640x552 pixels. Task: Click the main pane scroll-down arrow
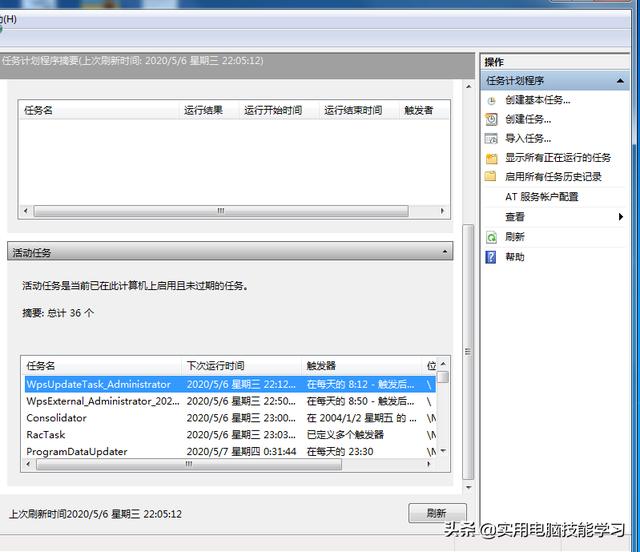pyautogui.click(x=468, y=487)
